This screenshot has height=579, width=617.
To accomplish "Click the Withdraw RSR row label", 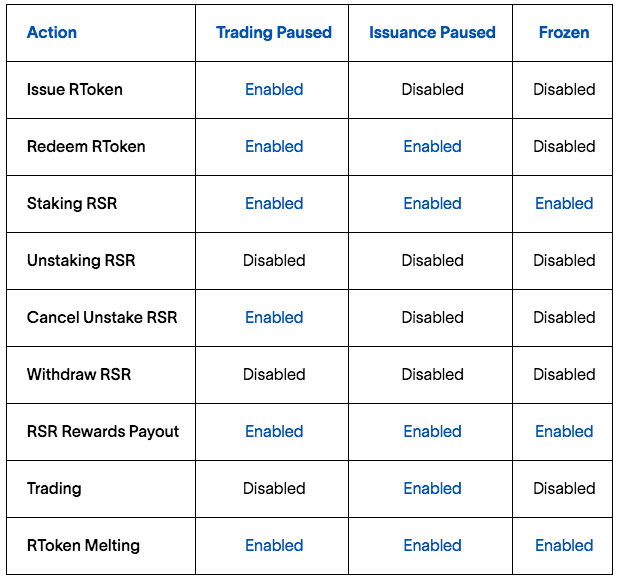I will point(79,374).
